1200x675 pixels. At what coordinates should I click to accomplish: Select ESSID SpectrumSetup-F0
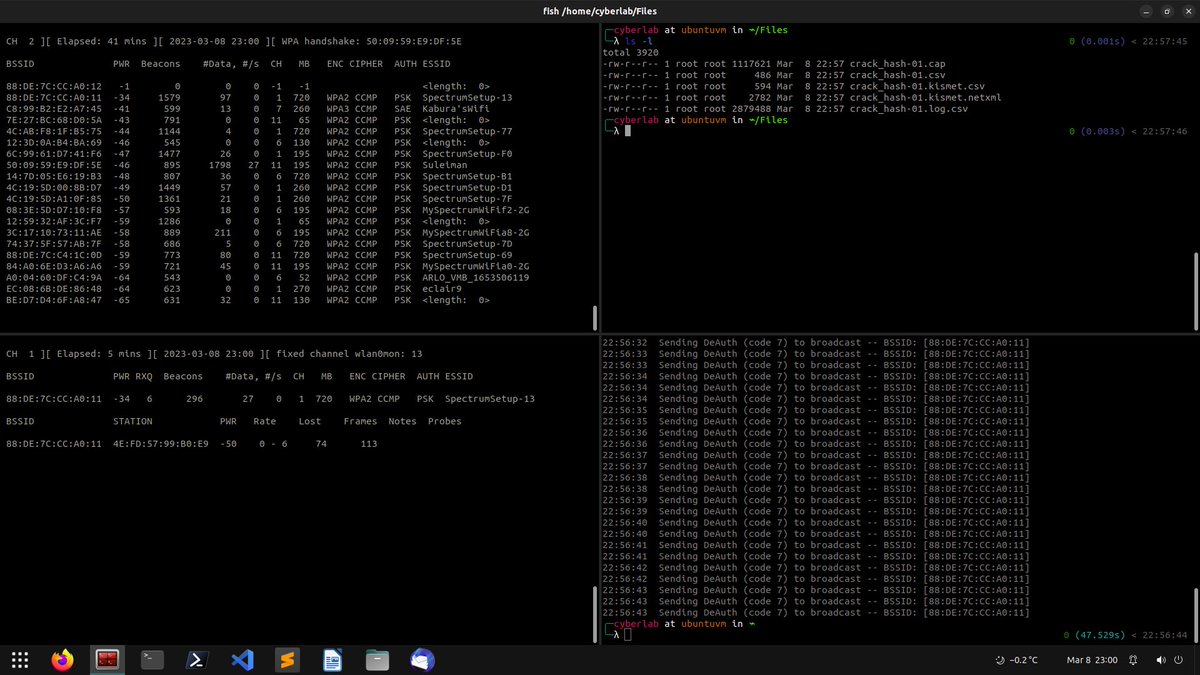[x=467, y=154]
